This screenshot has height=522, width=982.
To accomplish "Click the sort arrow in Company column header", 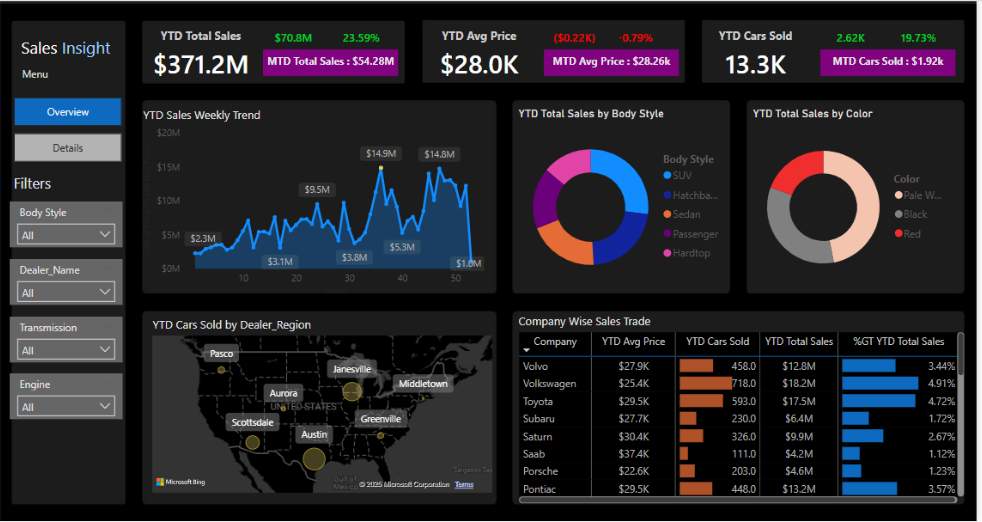I will pyautogui.click(x=527, y=350).
